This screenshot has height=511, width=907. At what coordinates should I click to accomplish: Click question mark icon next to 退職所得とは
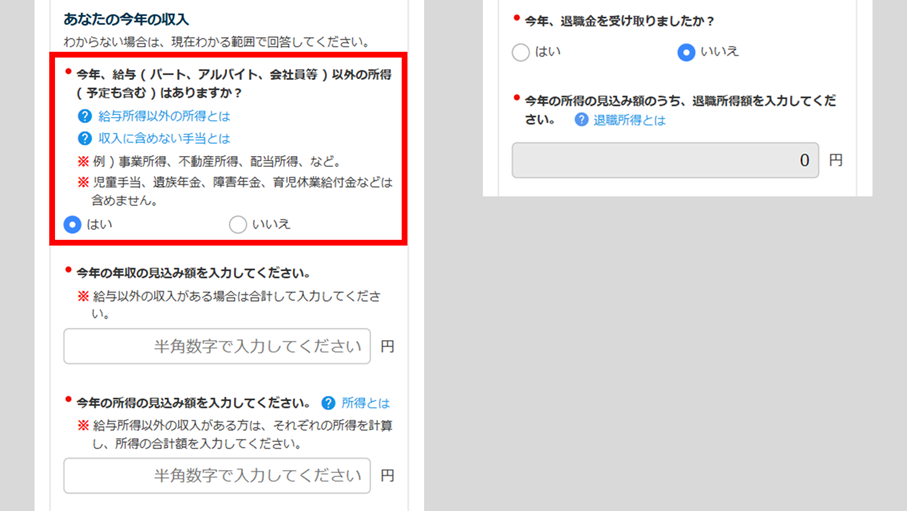[581, 120]
